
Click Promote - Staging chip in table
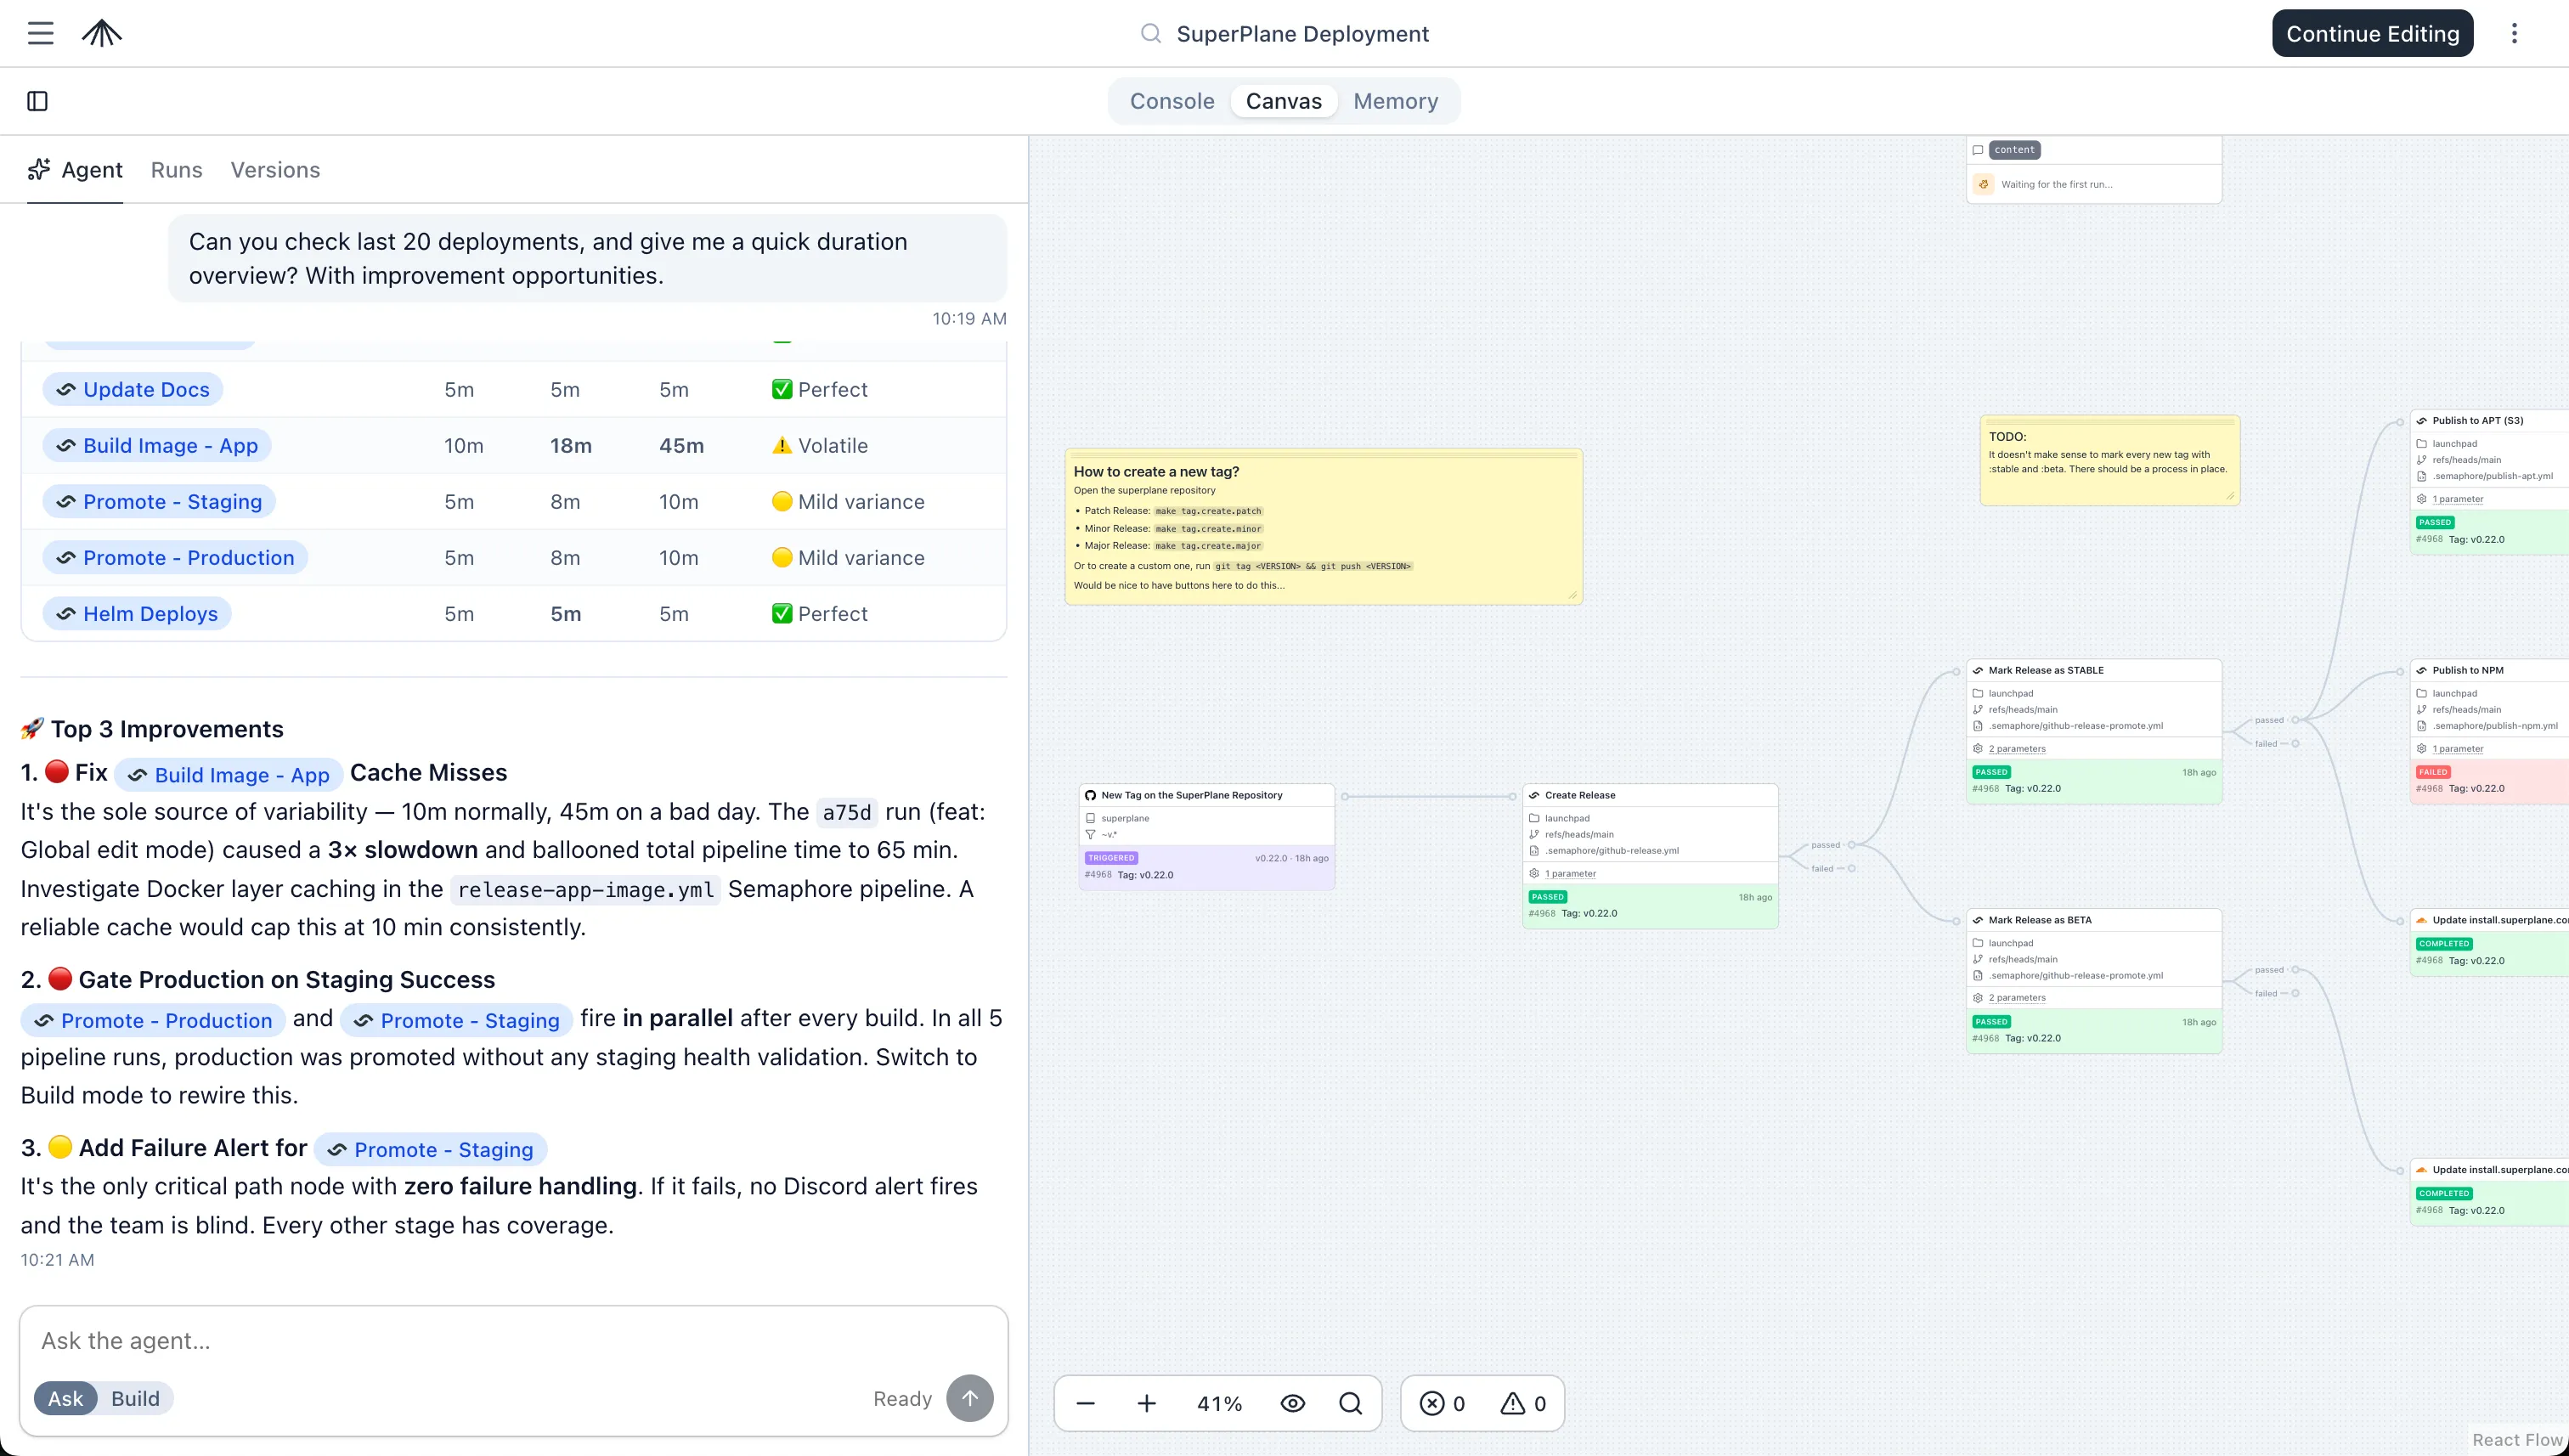(159, 501)
